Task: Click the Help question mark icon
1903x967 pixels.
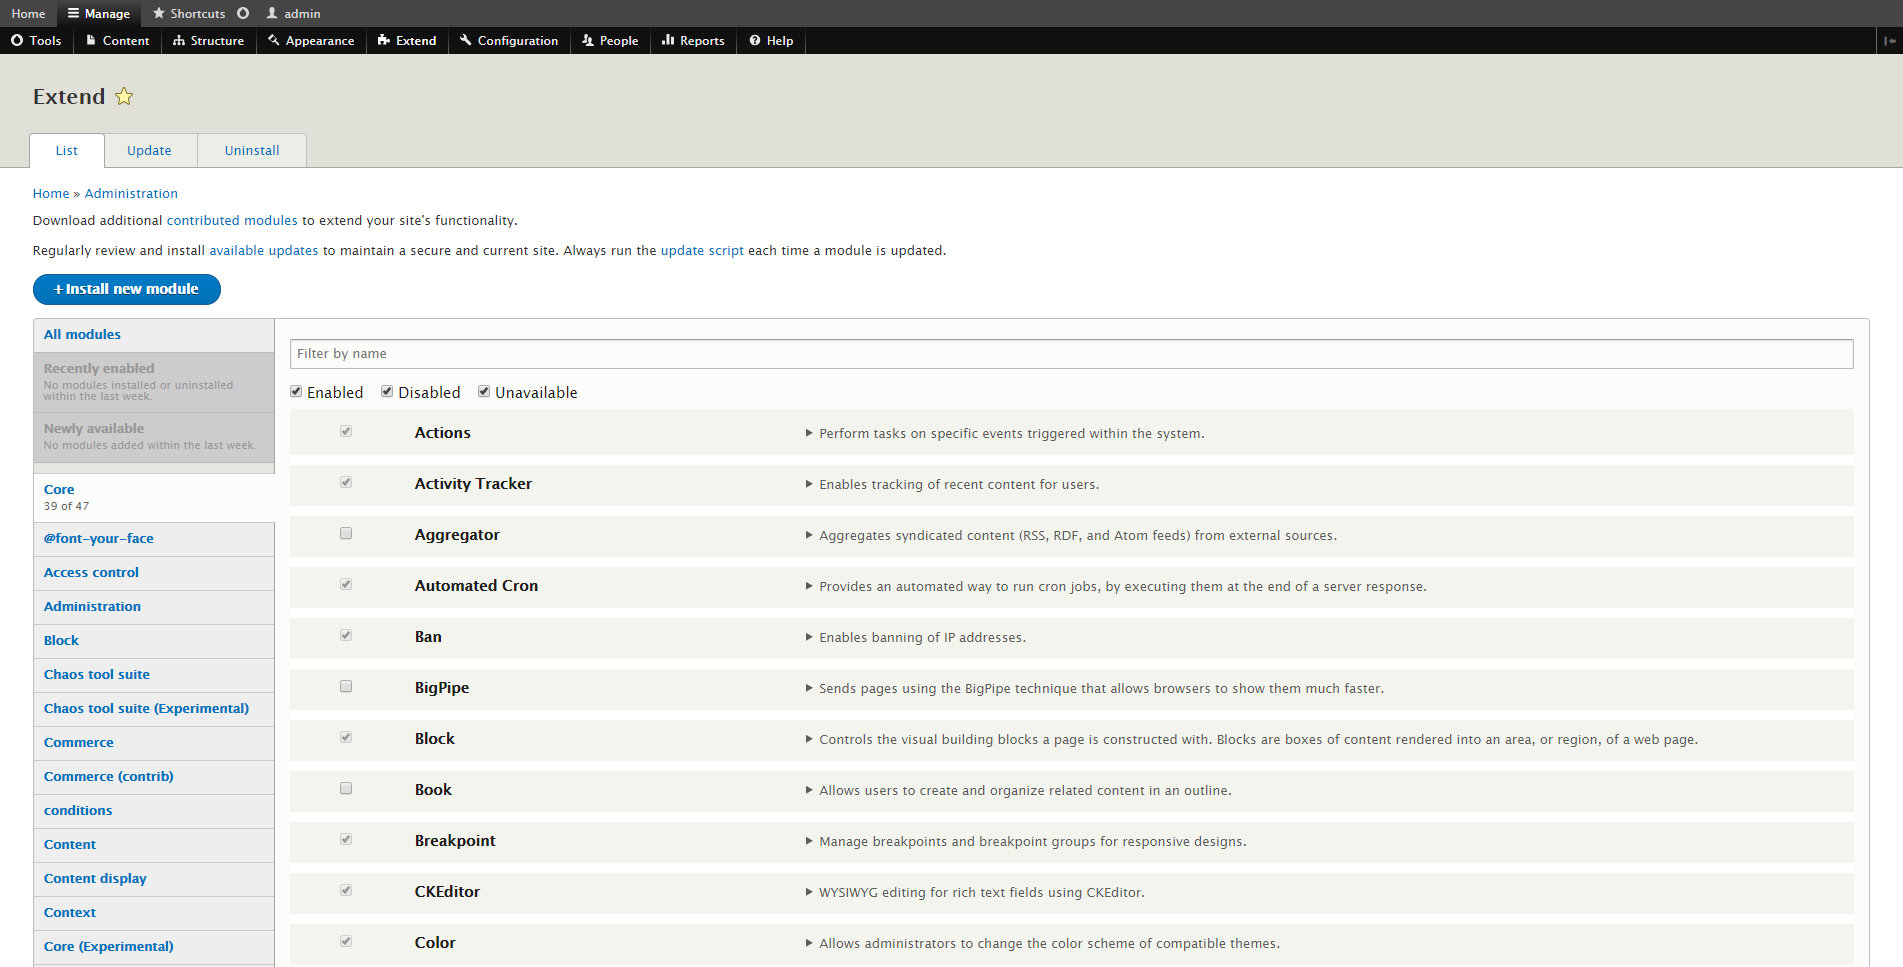Action: (755, 41)
